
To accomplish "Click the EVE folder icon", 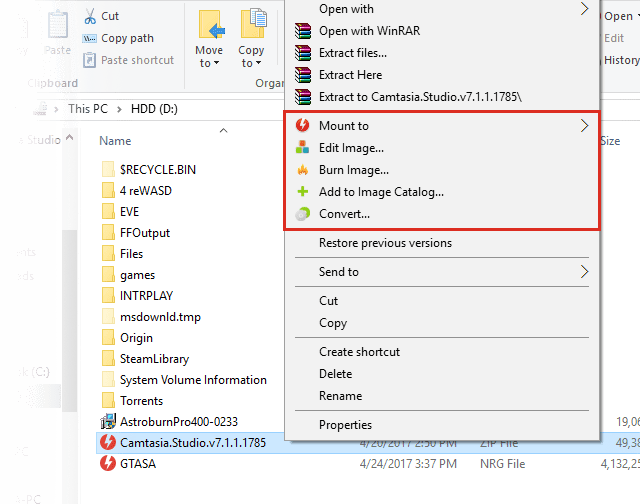I will click(x=108, y=211).
